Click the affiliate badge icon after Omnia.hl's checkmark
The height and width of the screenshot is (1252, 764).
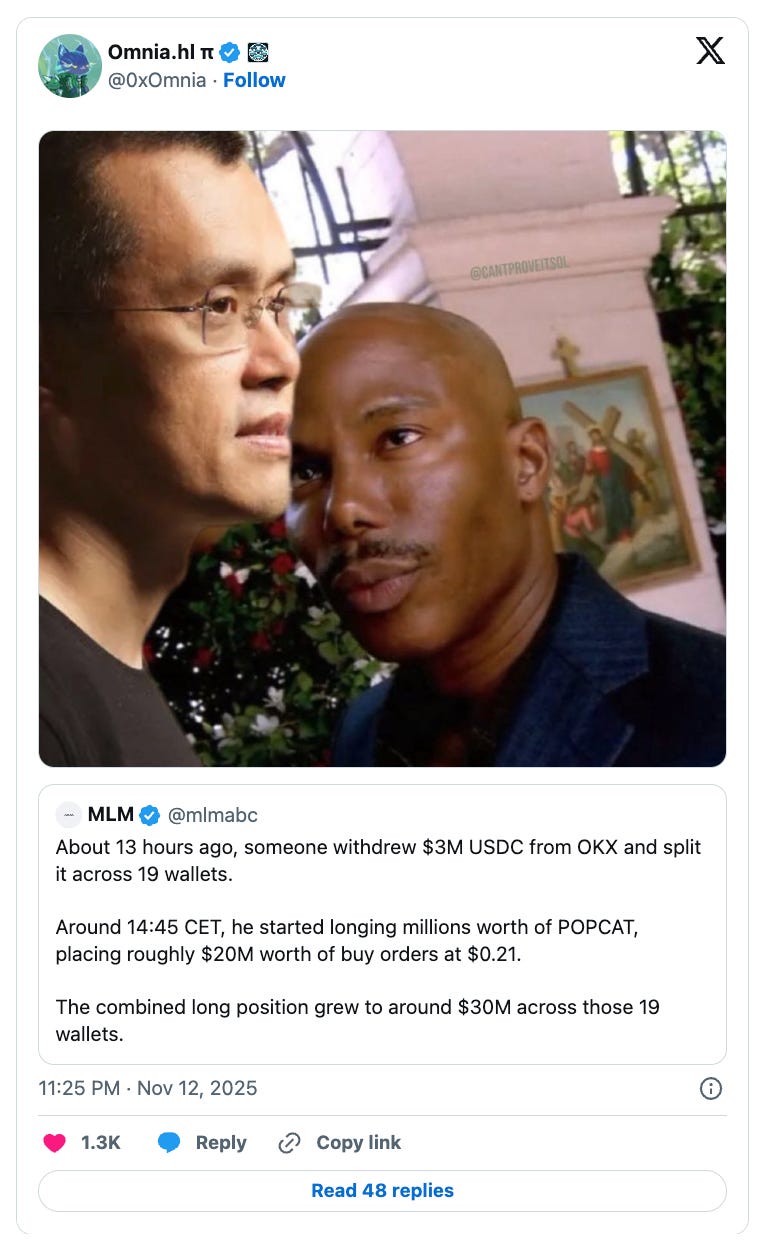pyautogui.click(x=257, y=52)
